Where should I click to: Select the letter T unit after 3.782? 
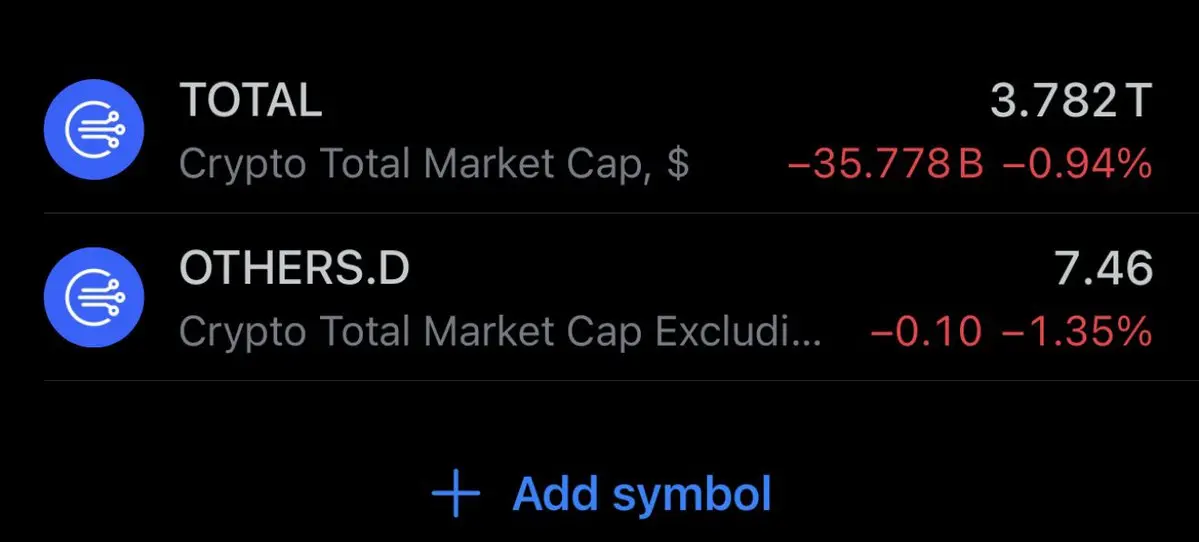click(1137, 101)
